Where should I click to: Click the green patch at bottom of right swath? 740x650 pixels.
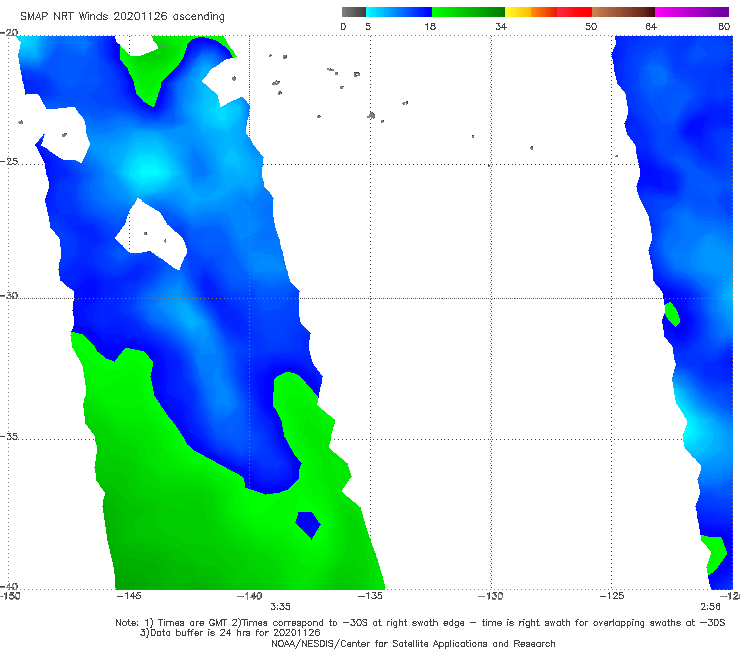(x=714, y=554)
